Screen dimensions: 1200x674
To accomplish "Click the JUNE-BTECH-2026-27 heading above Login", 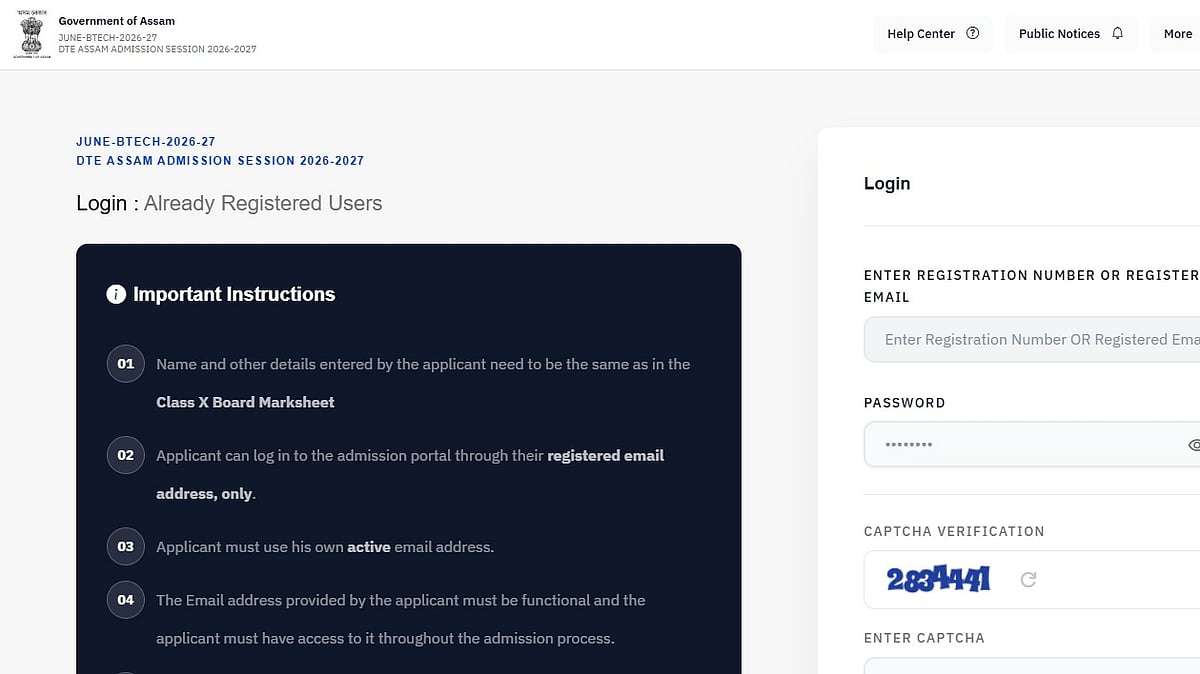I will point(146,142).
